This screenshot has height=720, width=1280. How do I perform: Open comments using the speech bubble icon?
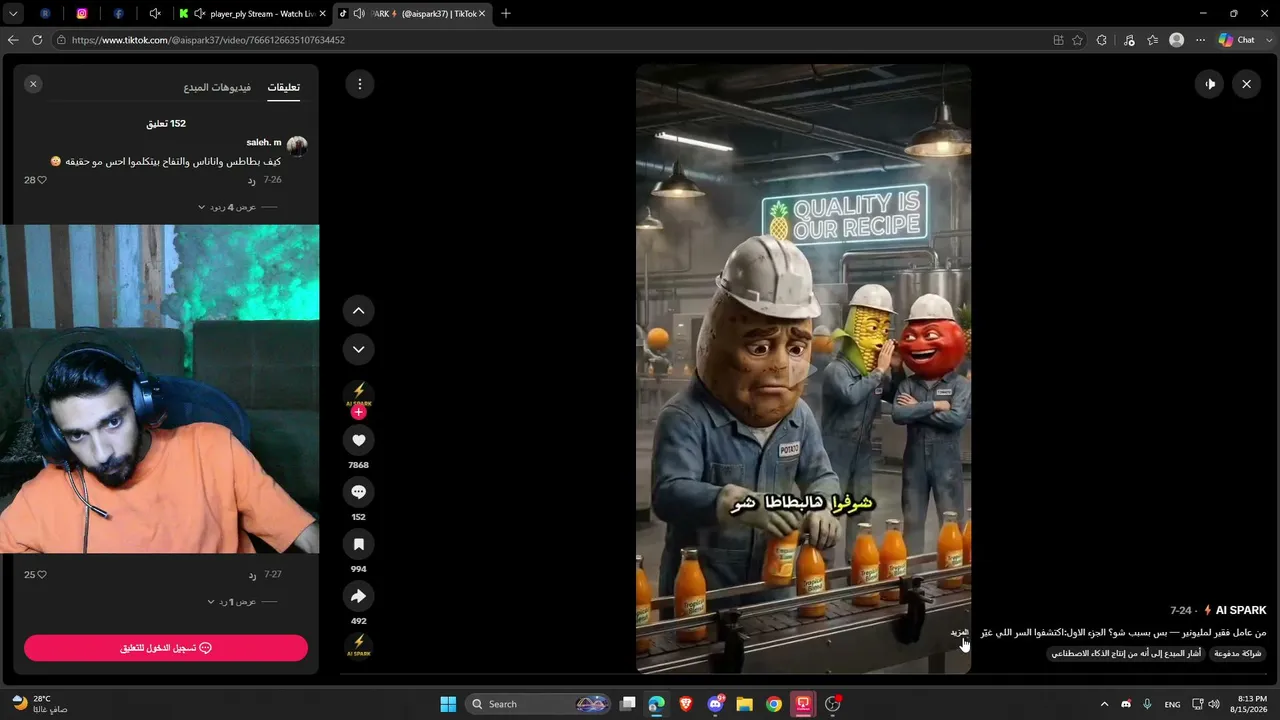[x=359, y=492]
